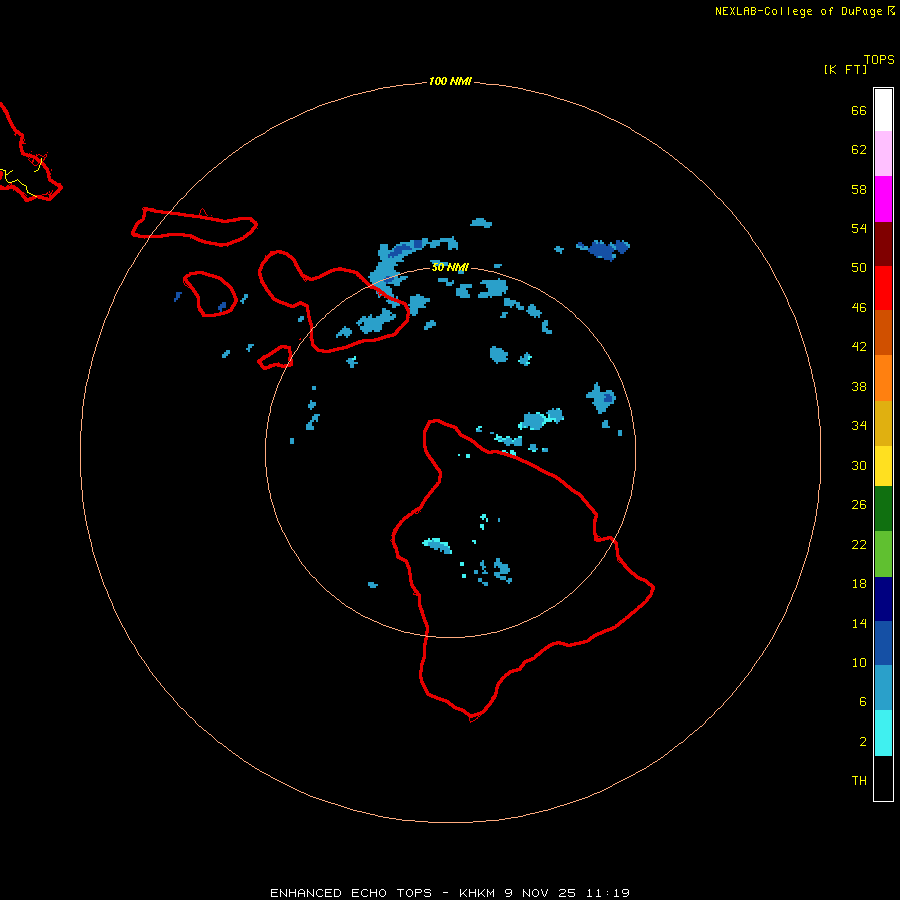Pick the orange 42 kft legend swatch
900x900 pixels.
[883, 378]
